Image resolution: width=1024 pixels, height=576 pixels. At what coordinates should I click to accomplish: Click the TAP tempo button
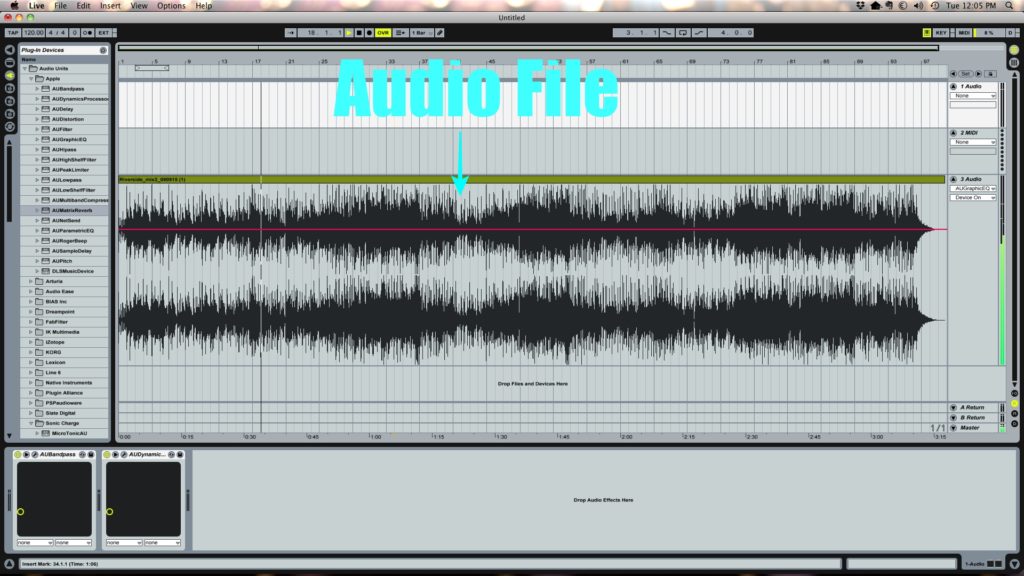coord(12,33)
